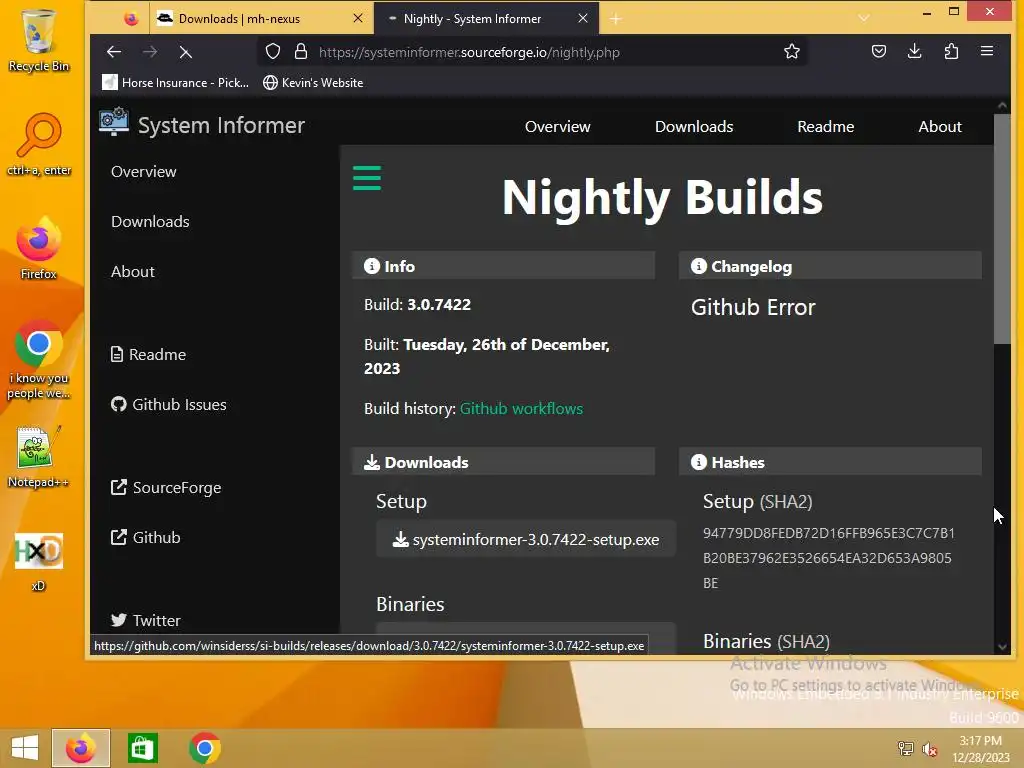Image resolution: width=1024 pixels, height=768 pixels.
Task: Toggle the green sidebar hamburger icon
Action: [x=367, y=178]
